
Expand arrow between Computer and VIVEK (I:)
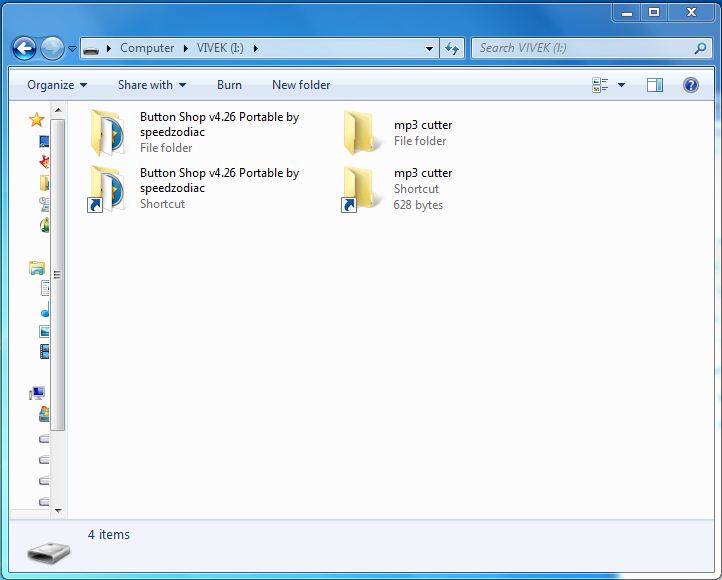pyautogui.click(x=186, y=48)
